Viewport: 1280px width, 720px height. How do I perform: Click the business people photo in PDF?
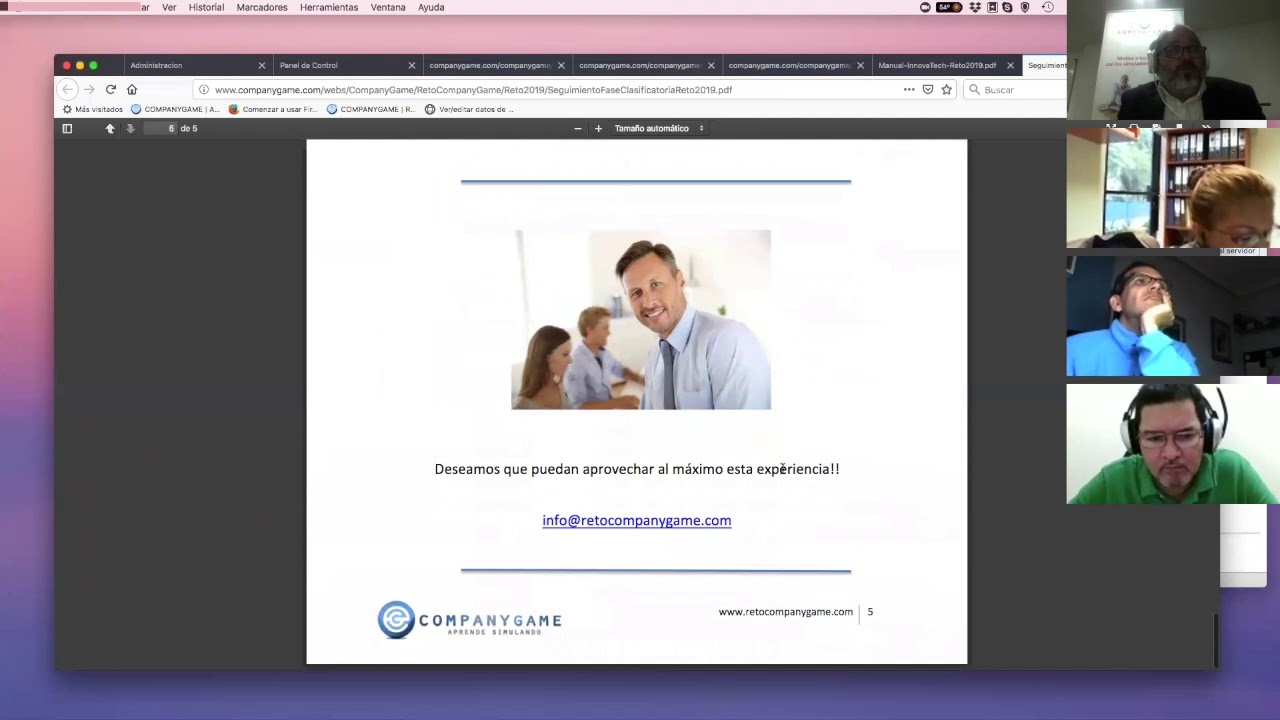tap(641, 320)
